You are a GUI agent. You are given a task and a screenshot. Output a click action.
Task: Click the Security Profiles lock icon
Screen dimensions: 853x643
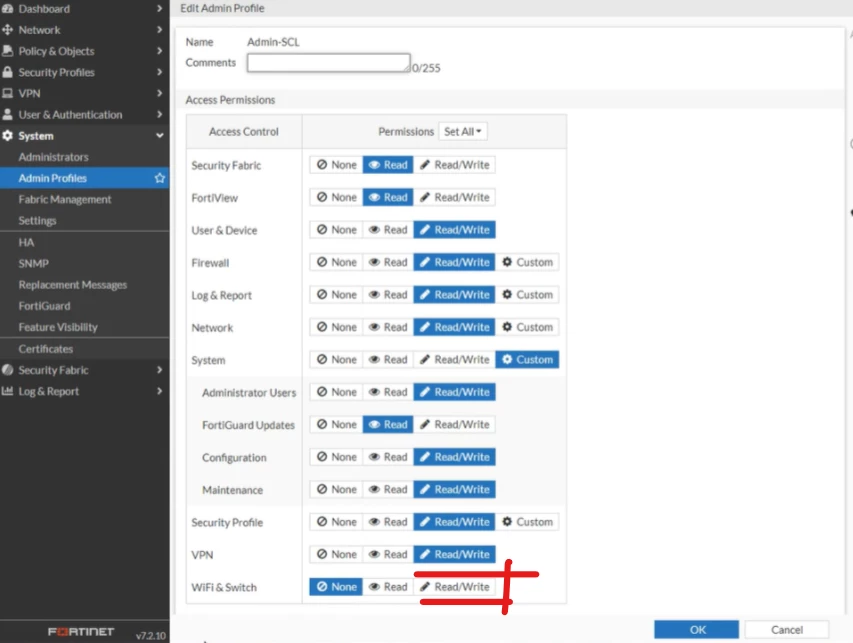[8, 72]
